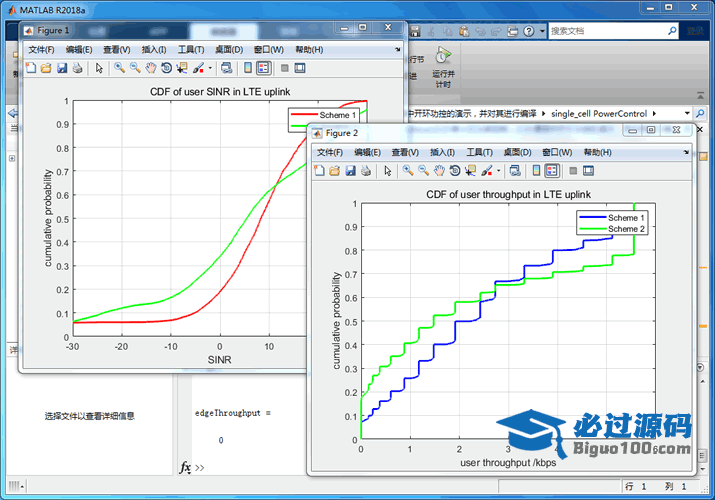Enable Pan hand tool in Figure 2

pos(439,171)
